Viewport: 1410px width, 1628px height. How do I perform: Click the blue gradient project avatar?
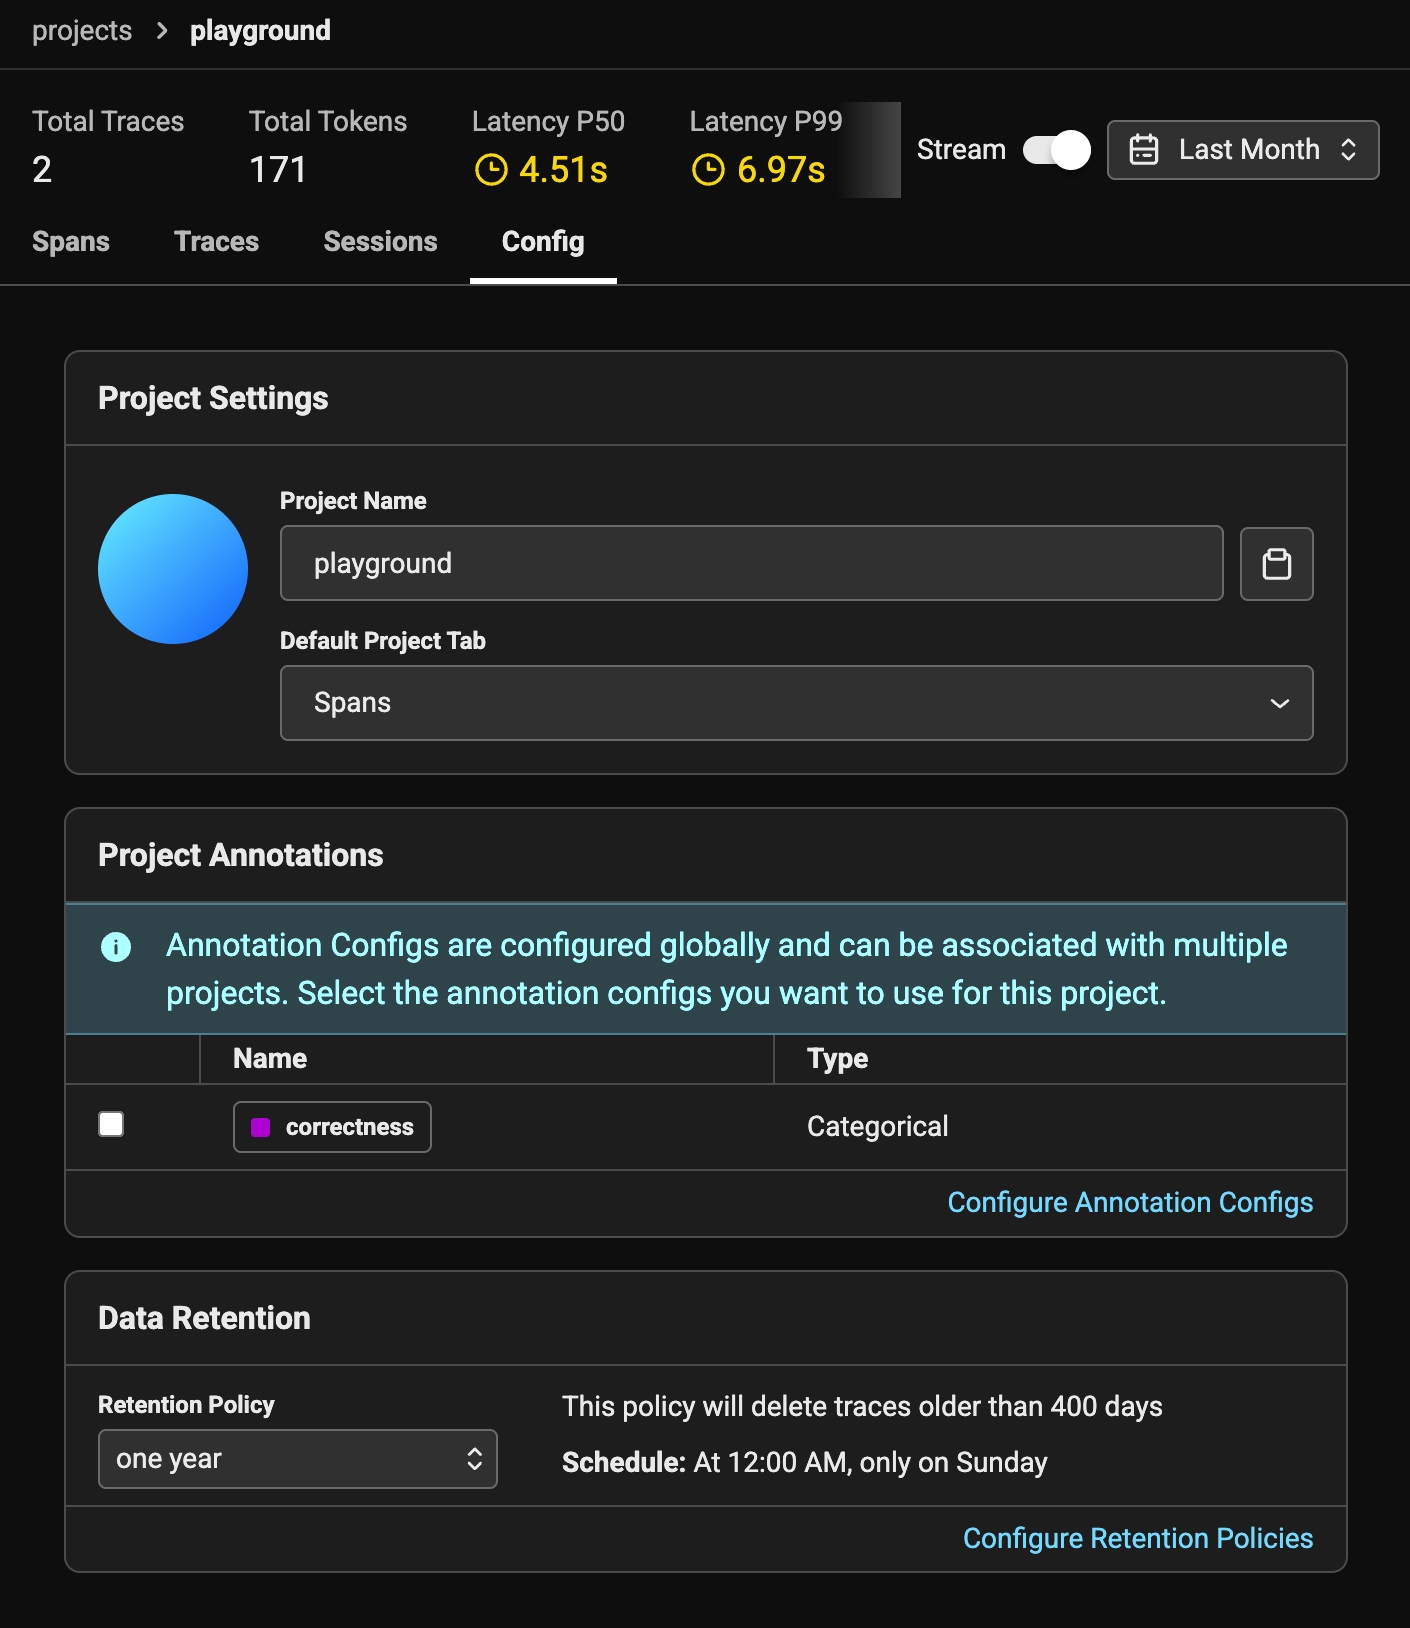click(173, 569)
